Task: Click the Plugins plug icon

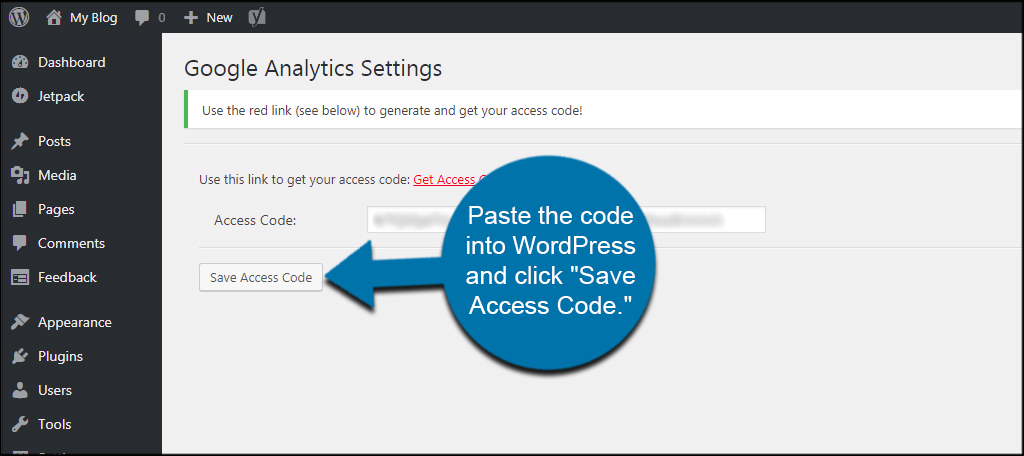Action: point(19,356)
